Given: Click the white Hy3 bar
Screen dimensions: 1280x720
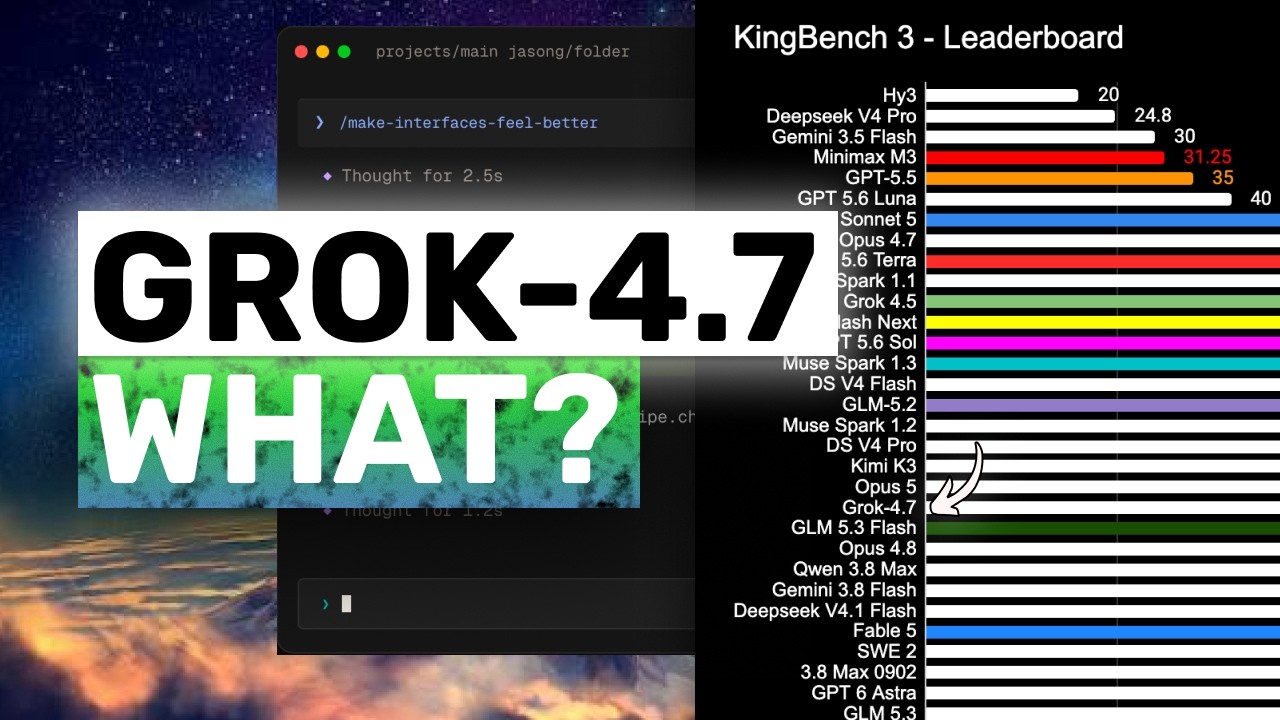Looking at the screenshot, I should (x=1002, y=96).
